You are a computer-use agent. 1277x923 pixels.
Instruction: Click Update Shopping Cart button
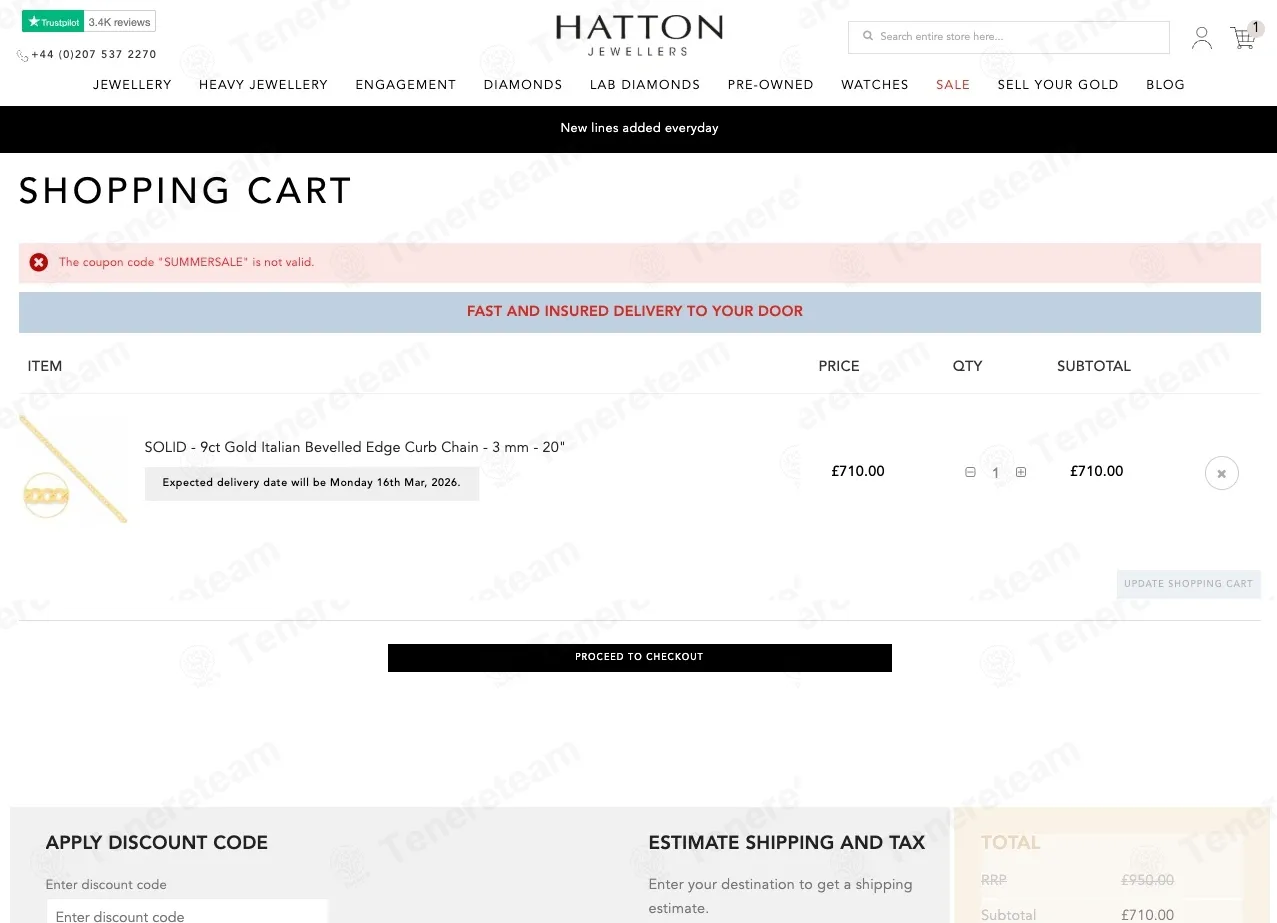(1188, 584)
